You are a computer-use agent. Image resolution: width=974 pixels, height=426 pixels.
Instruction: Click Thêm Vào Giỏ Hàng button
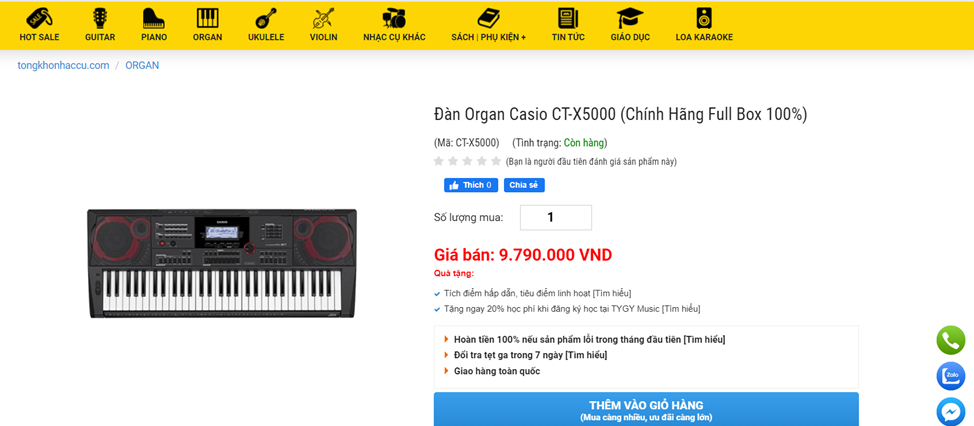[646, 409]
